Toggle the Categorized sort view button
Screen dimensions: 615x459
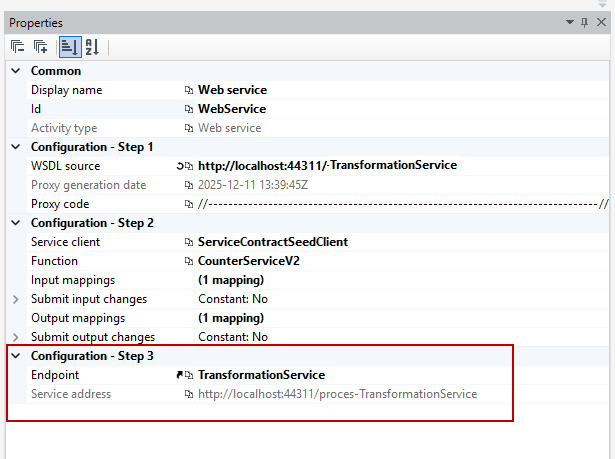click(70, 47)
